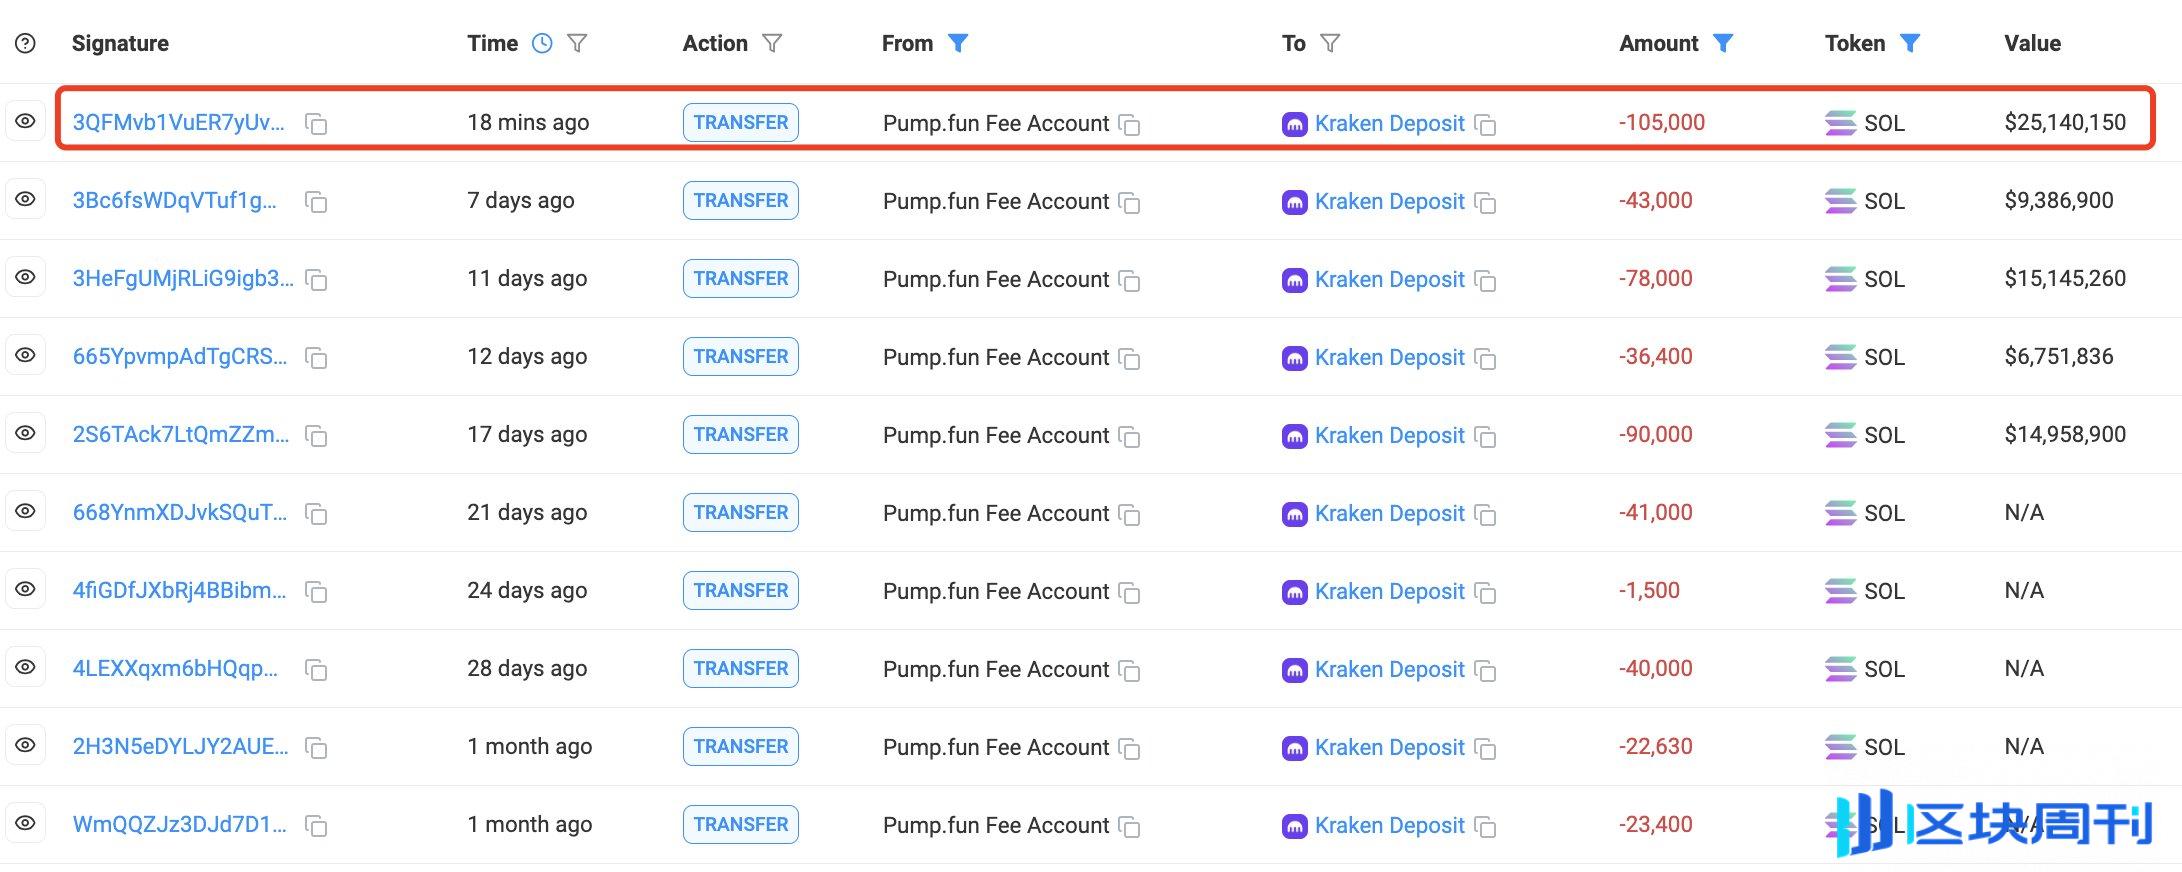Select the amount -1,500

1649,590
